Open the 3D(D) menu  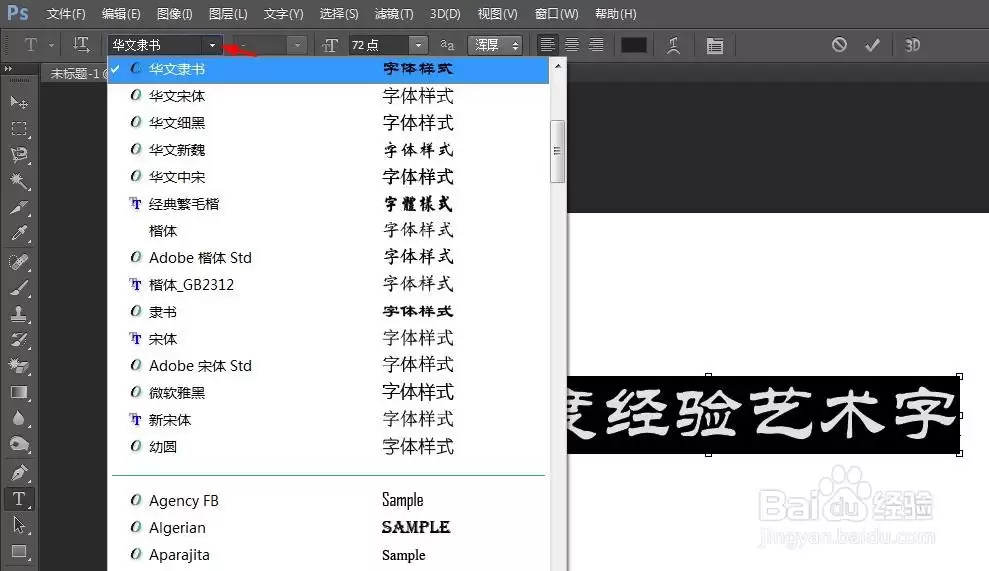click(445, 13)
